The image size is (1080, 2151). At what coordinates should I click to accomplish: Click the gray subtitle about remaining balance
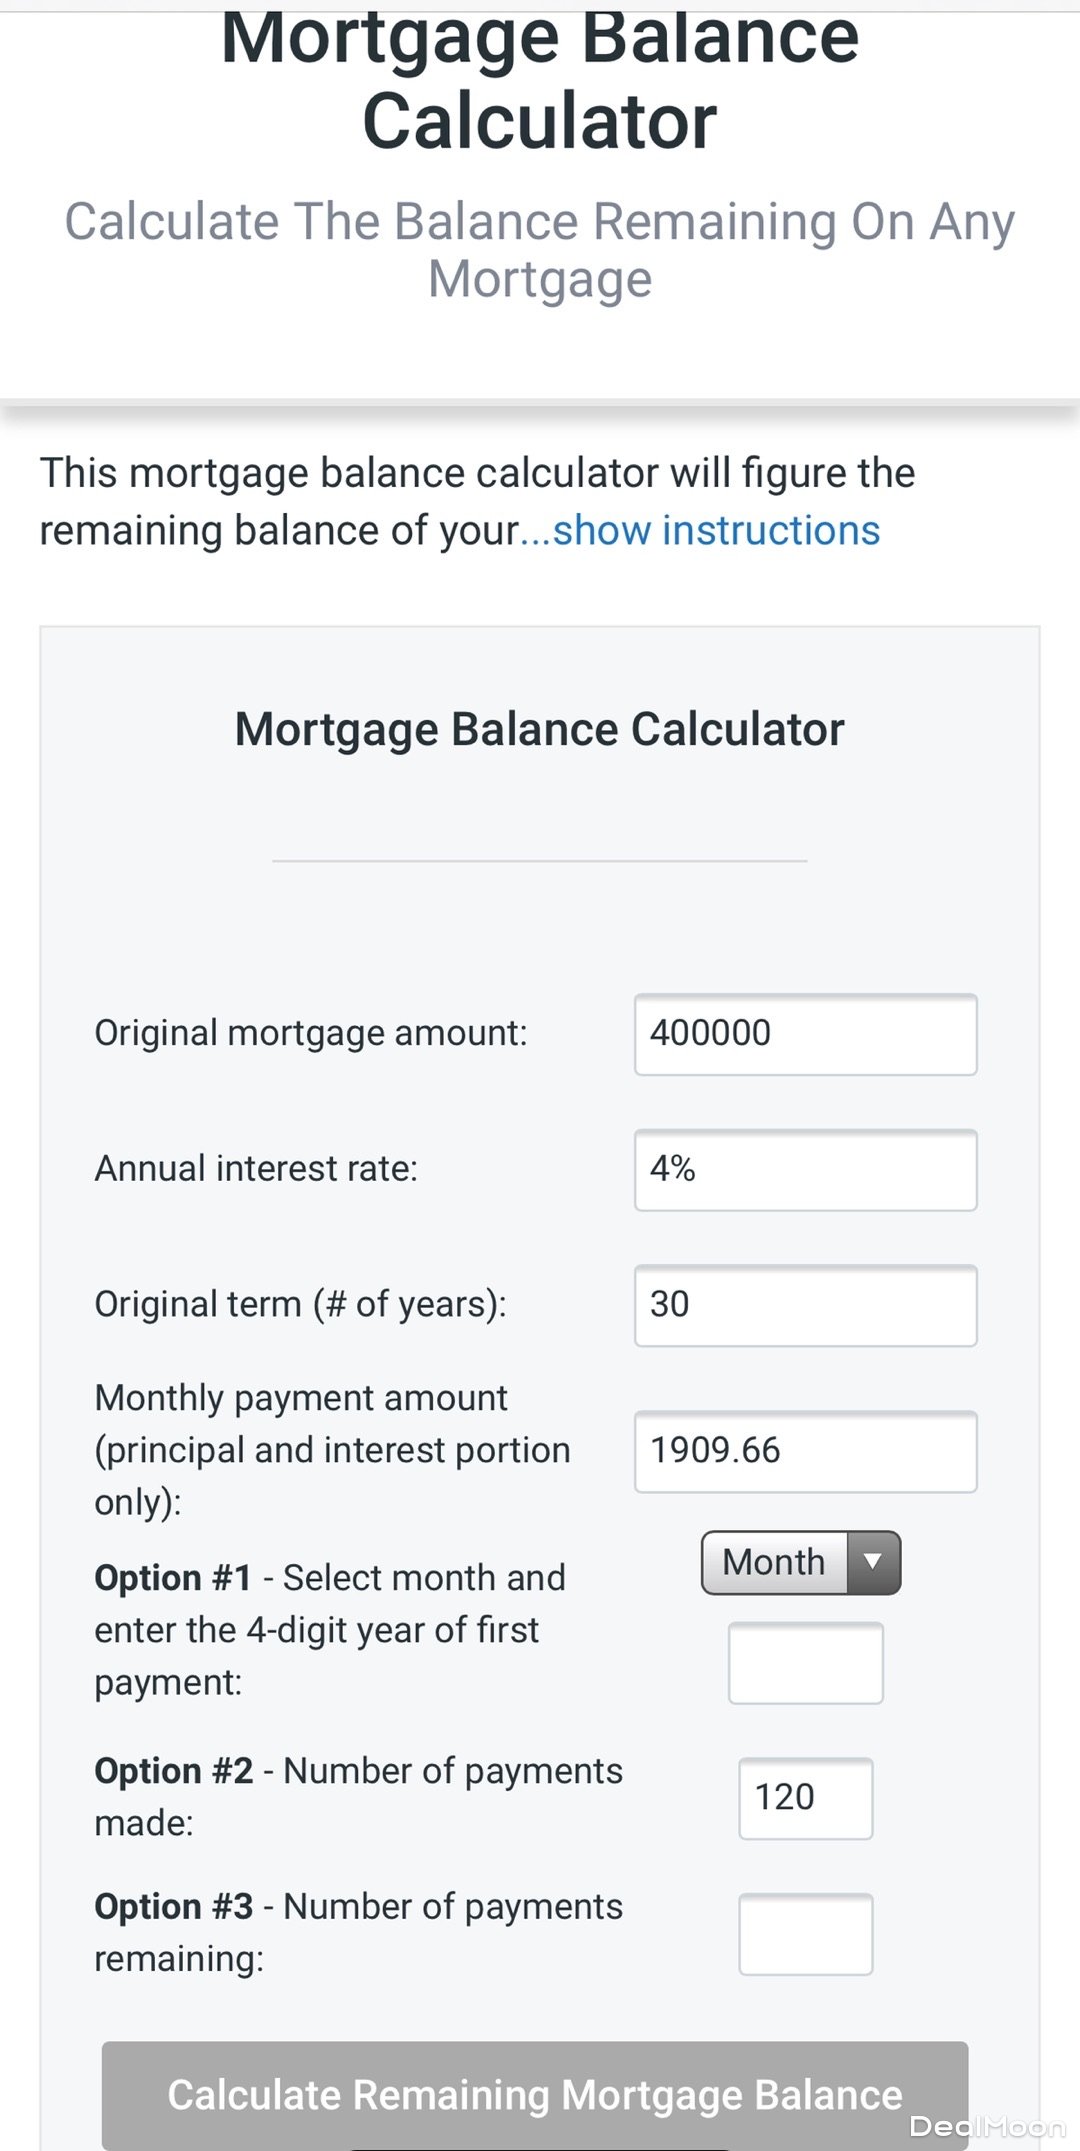pos(540,250)
